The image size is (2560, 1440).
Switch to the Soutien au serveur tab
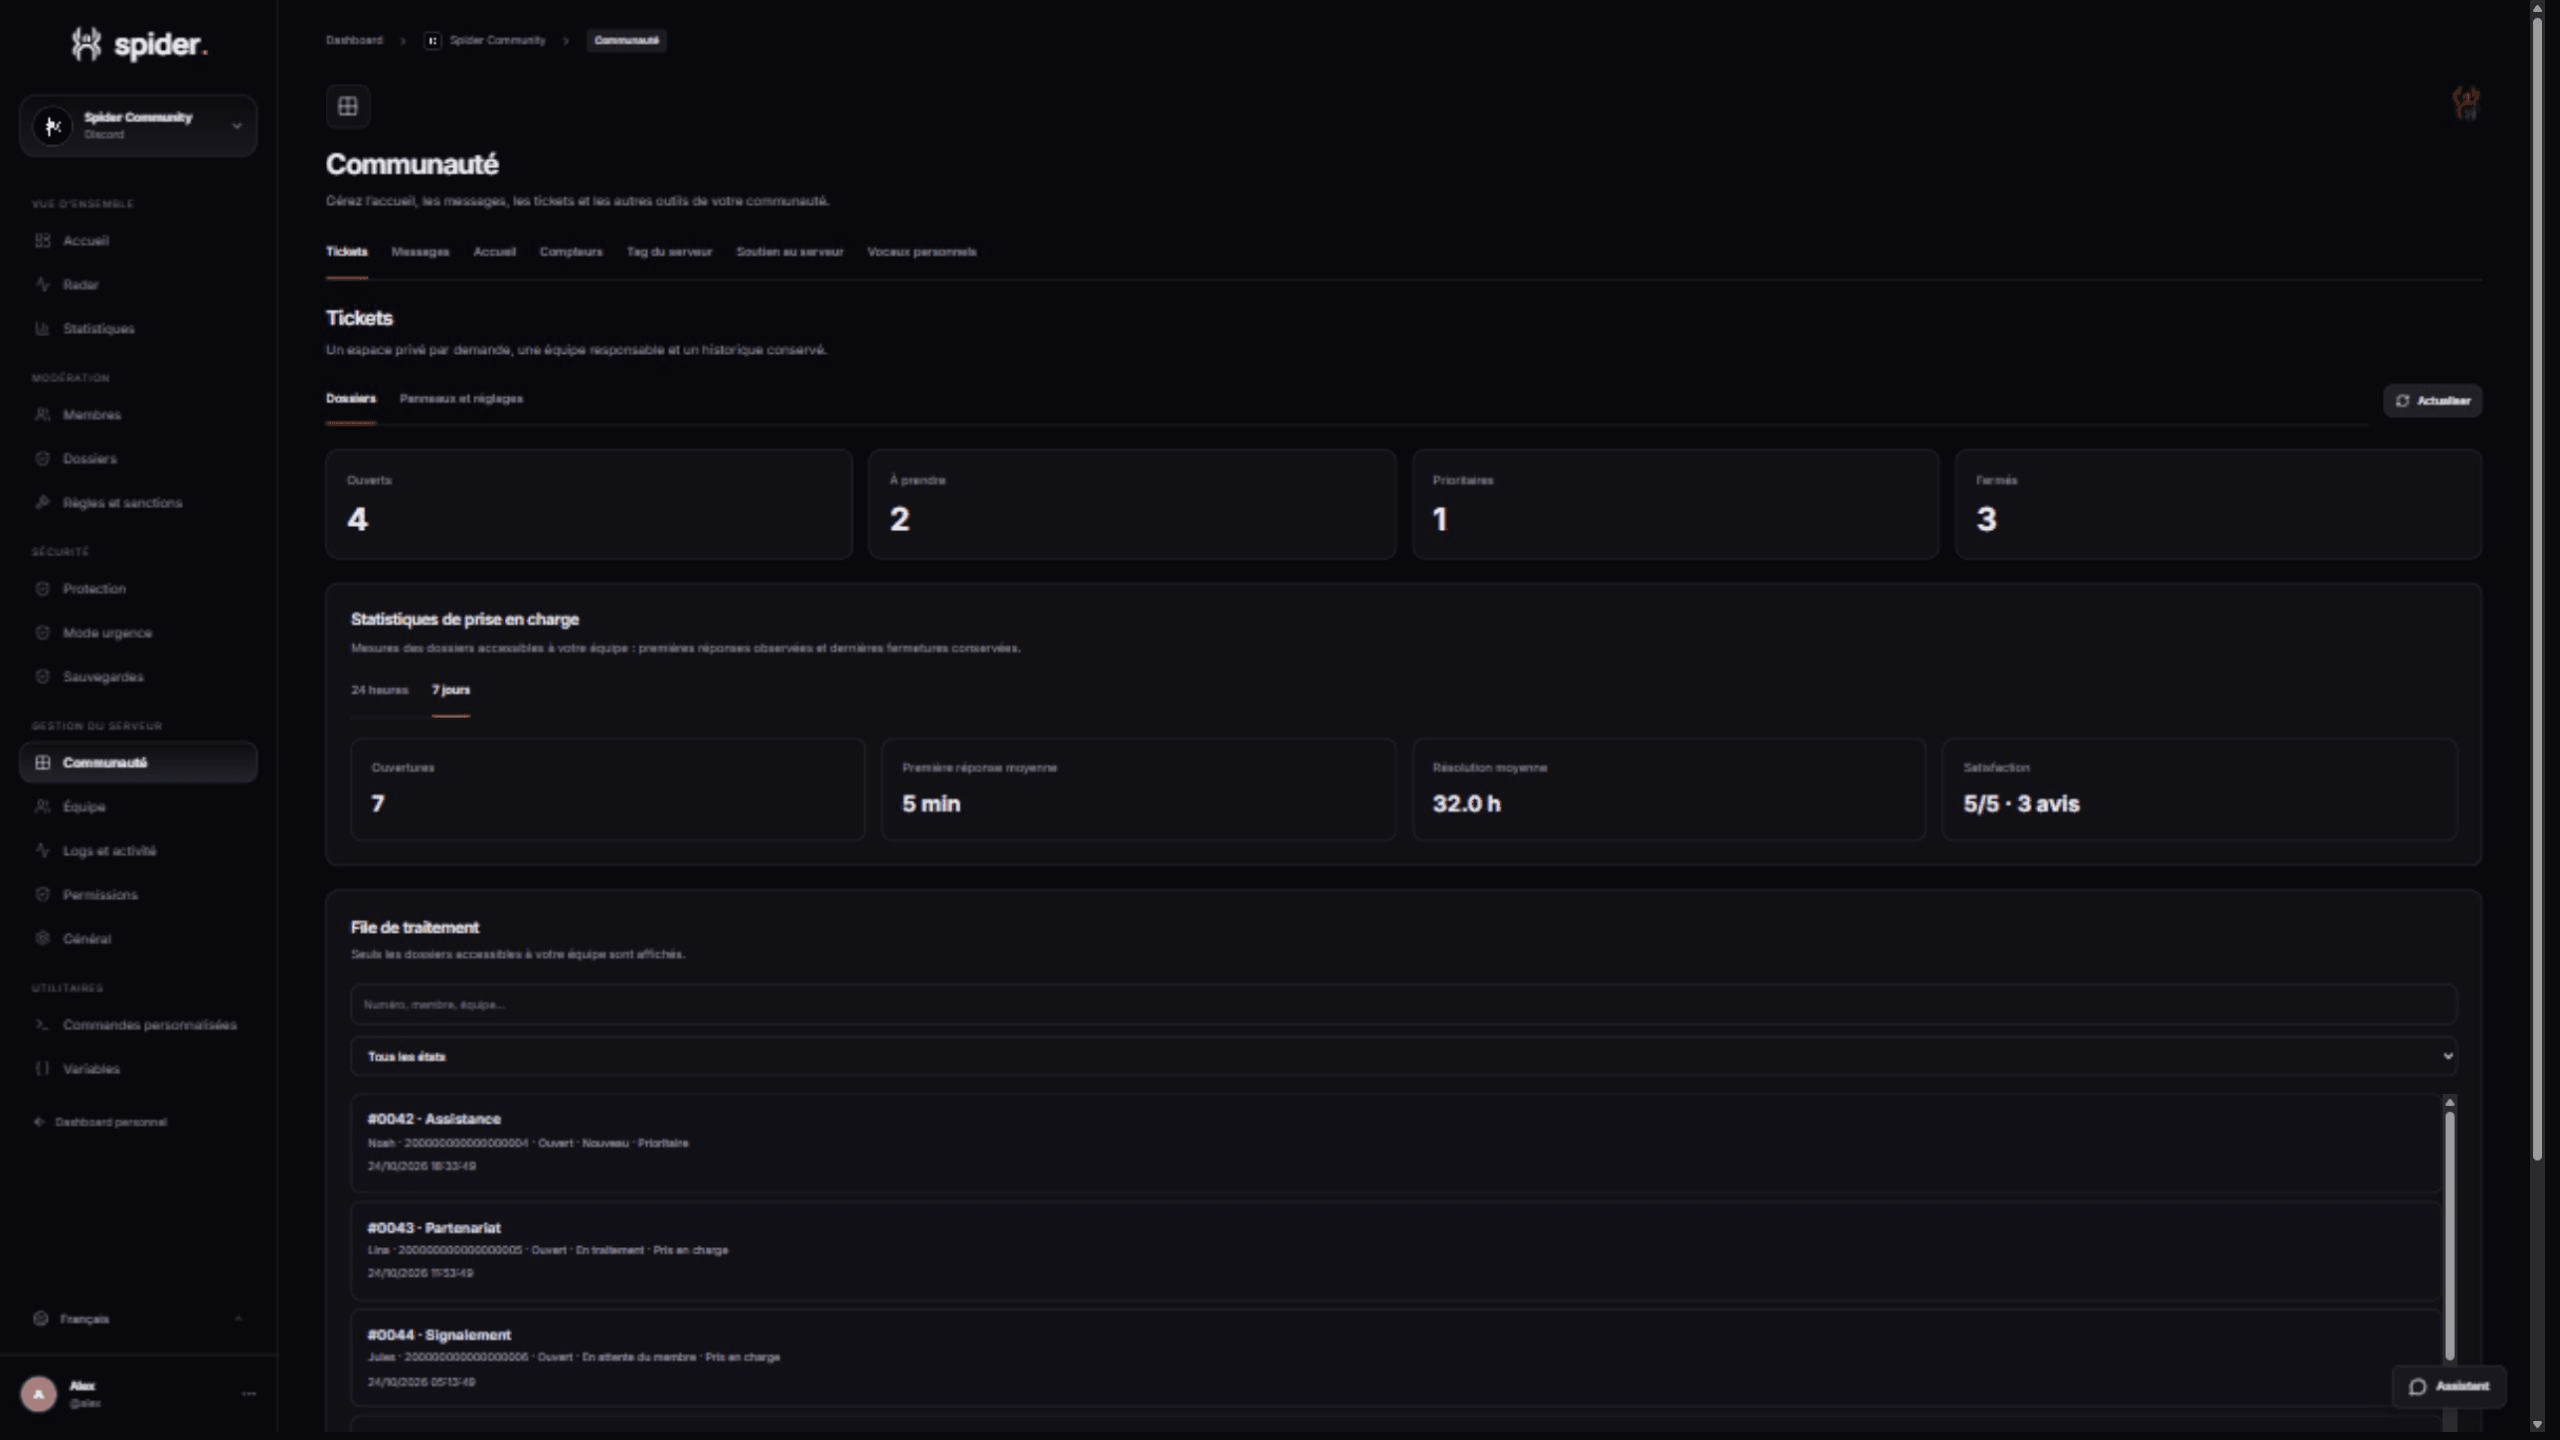(790, 251)
